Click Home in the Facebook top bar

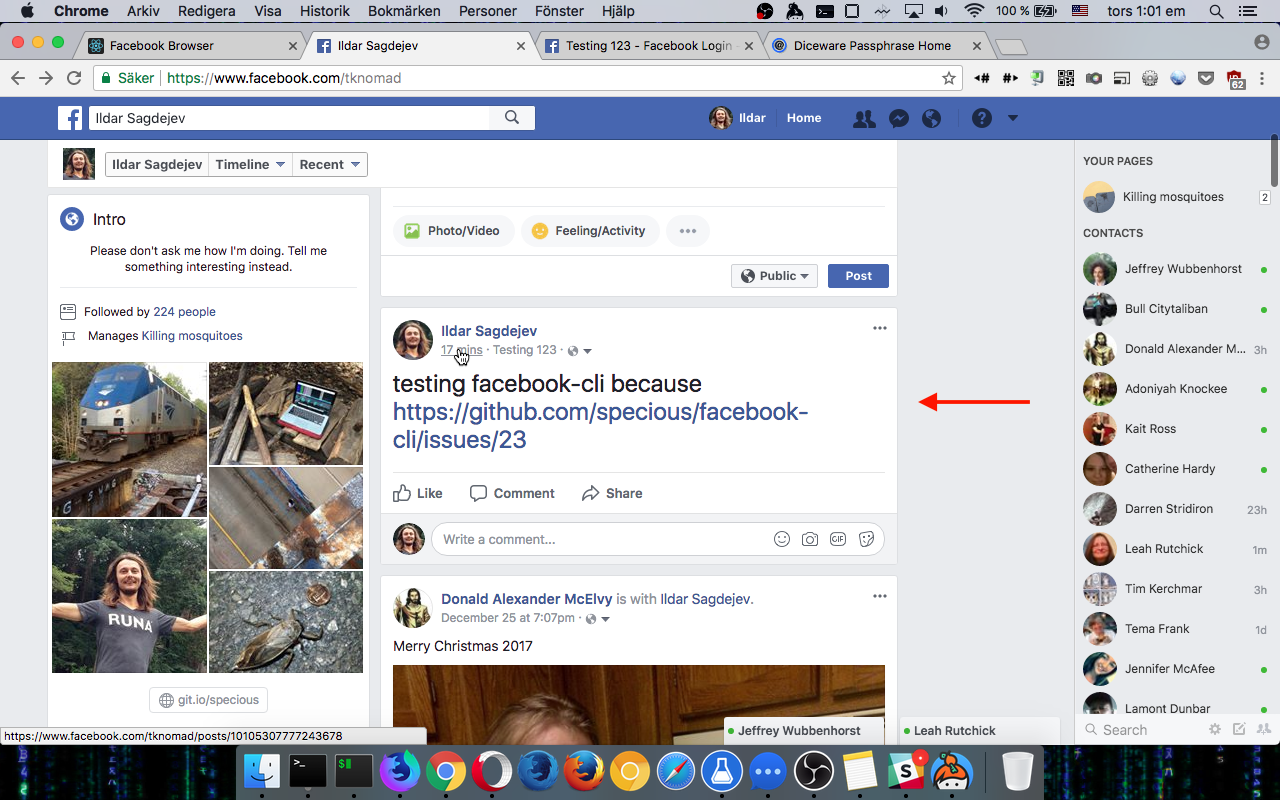804,118
